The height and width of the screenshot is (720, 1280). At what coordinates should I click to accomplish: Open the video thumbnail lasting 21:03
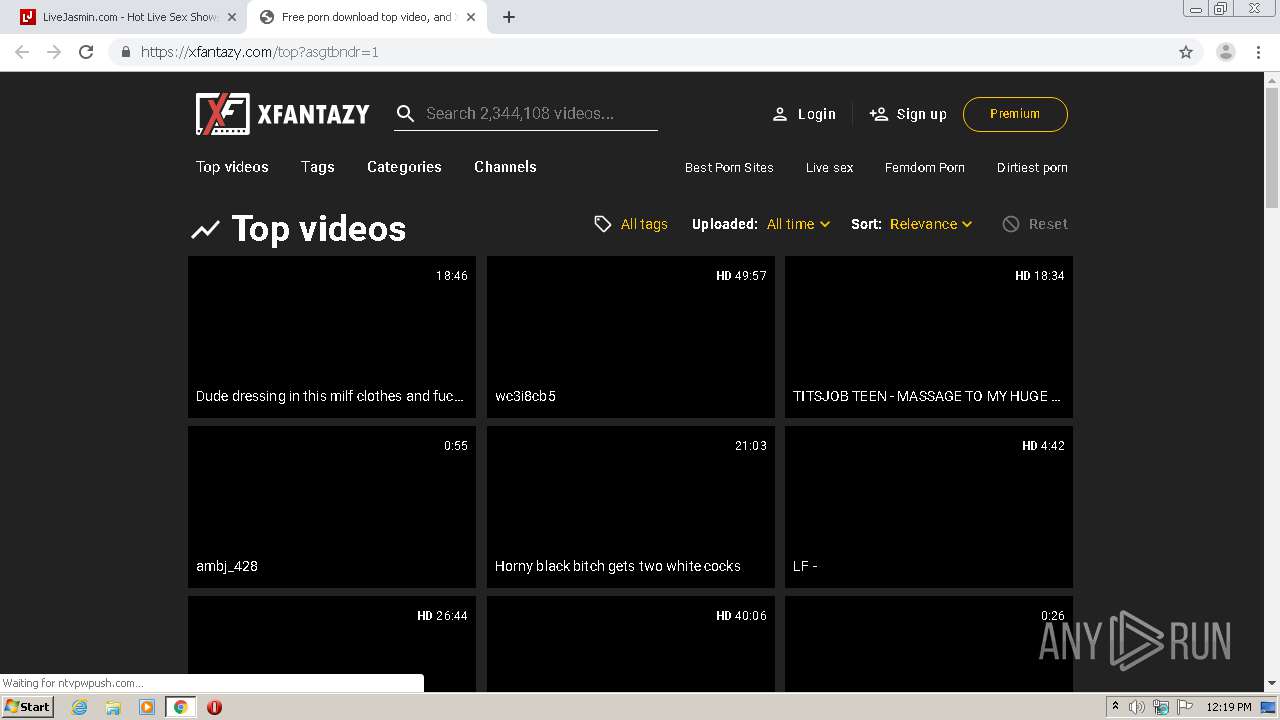click(631, 507)
